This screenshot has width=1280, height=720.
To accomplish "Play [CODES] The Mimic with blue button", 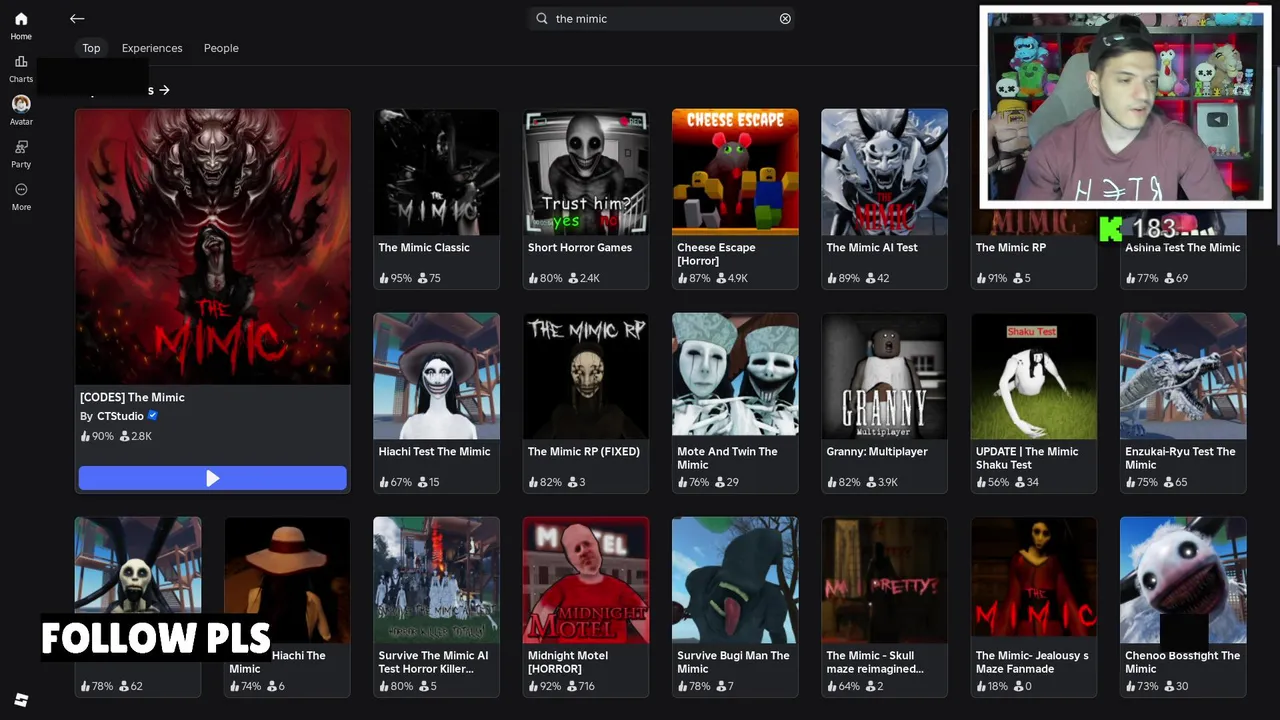I will point(213,479).
